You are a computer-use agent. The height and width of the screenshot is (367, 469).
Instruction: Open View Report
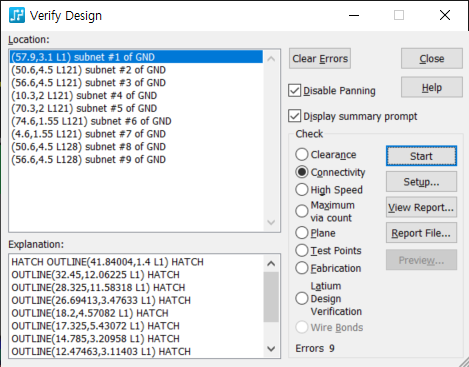[x=421, y=207]
